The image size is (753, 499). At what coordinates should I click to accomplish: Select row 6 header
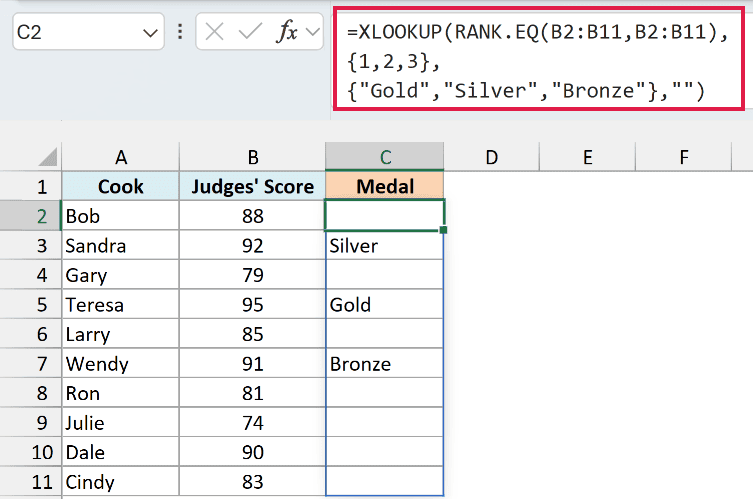(31, 334)
